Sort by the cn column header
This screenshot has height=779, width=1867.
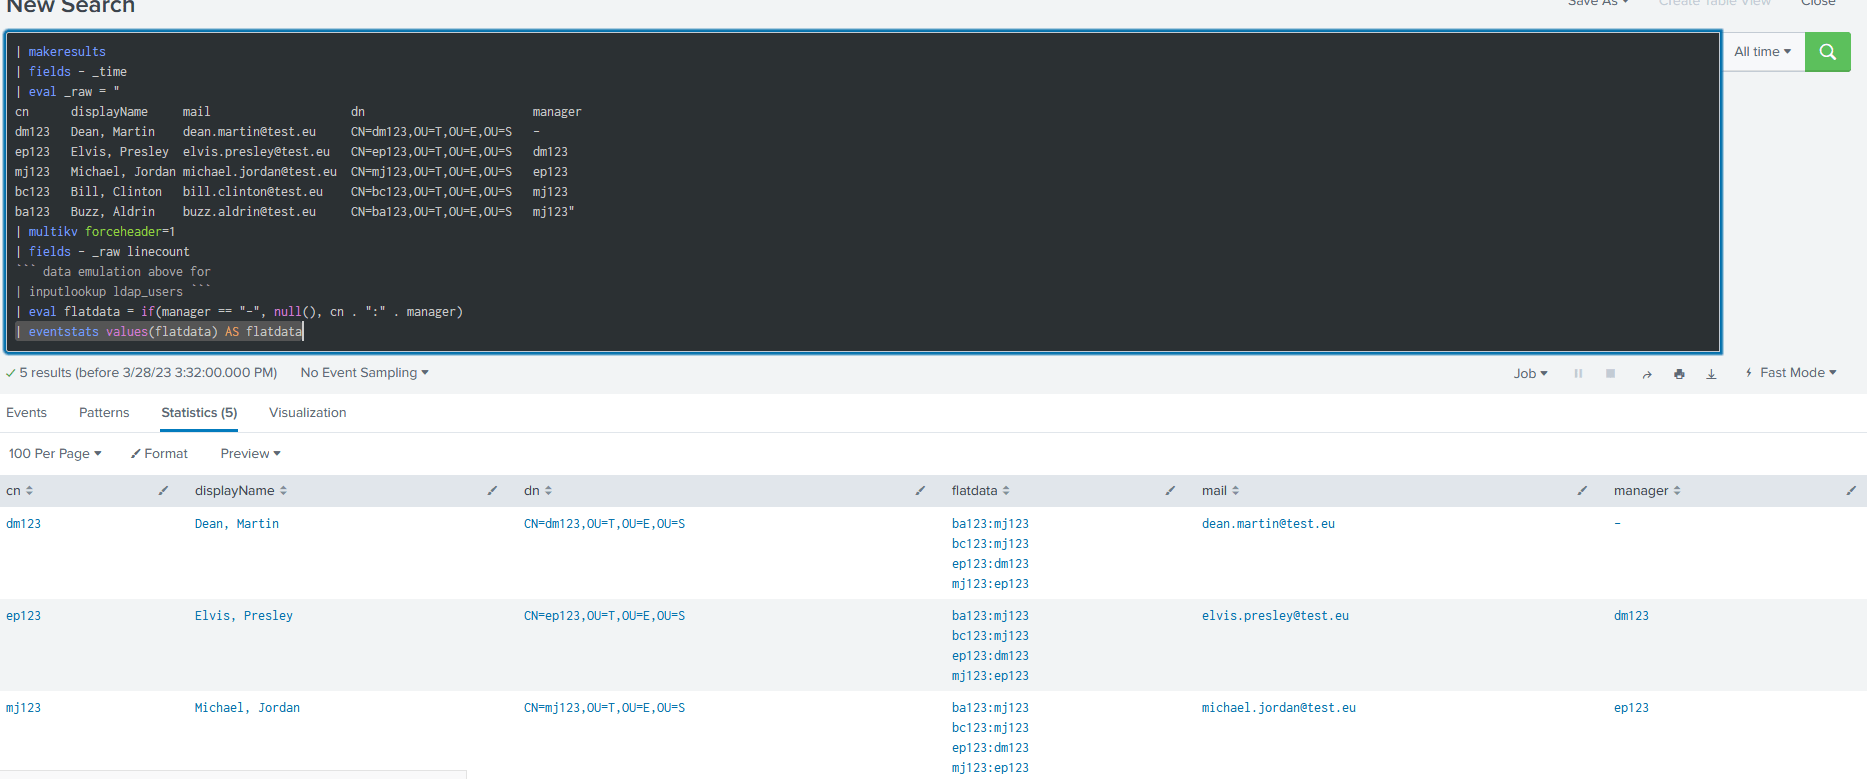point(20,491)
